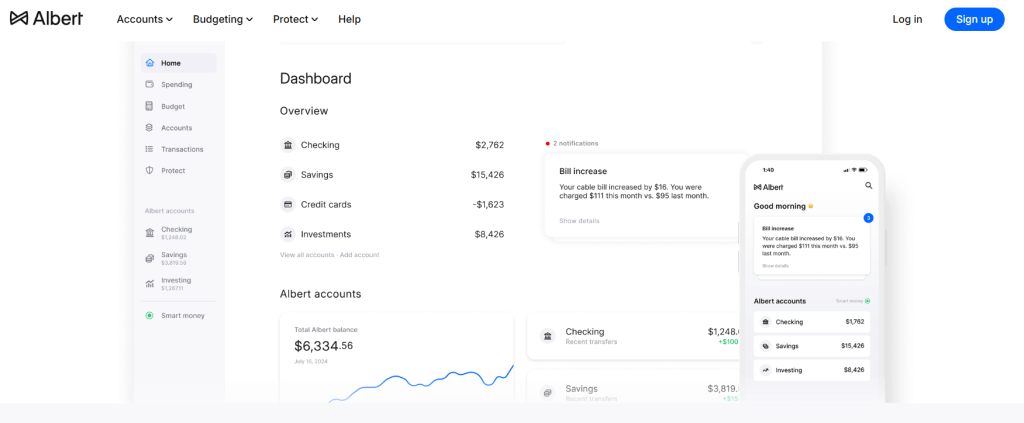The width and height of the screenshot is (1024, 423).
Task: Click the blue Sign up button
Action: pyautogui.click(x=974, y=20)
